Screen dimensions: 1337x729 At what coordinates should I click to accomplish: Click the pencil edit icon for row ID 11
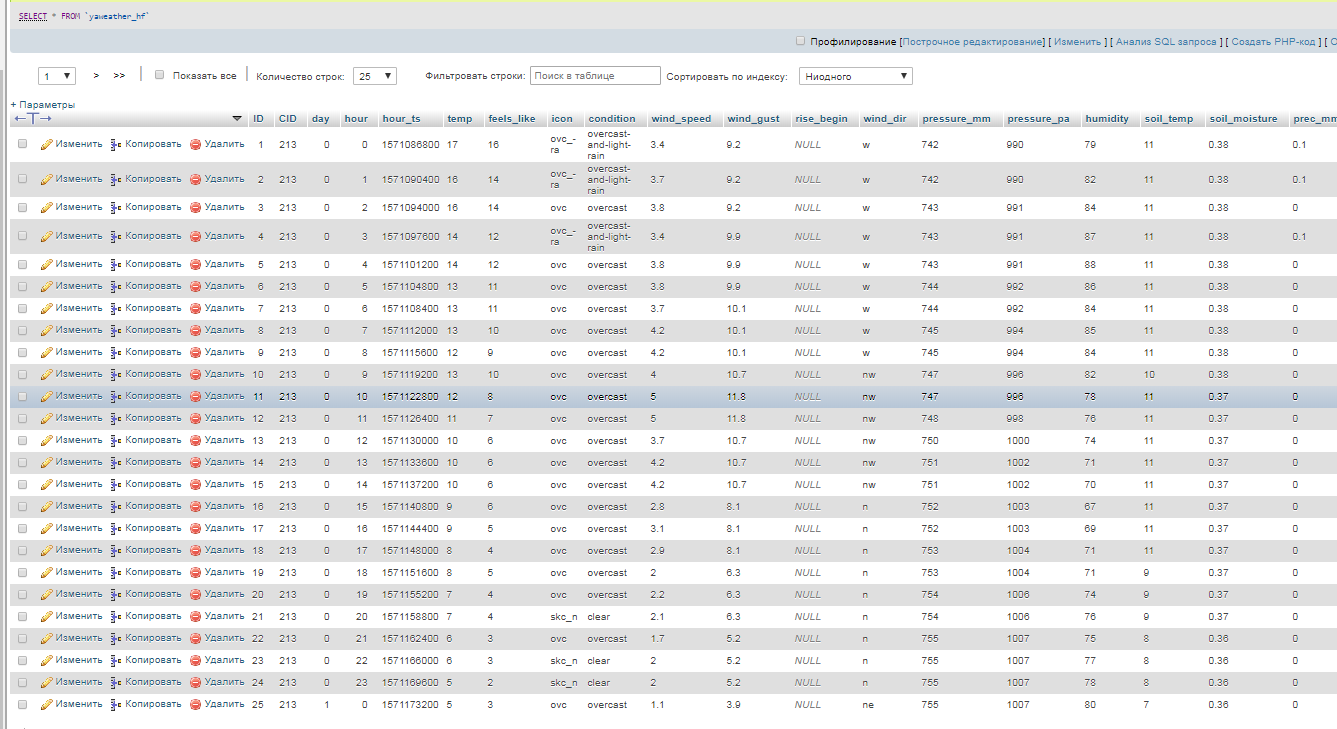46,396
